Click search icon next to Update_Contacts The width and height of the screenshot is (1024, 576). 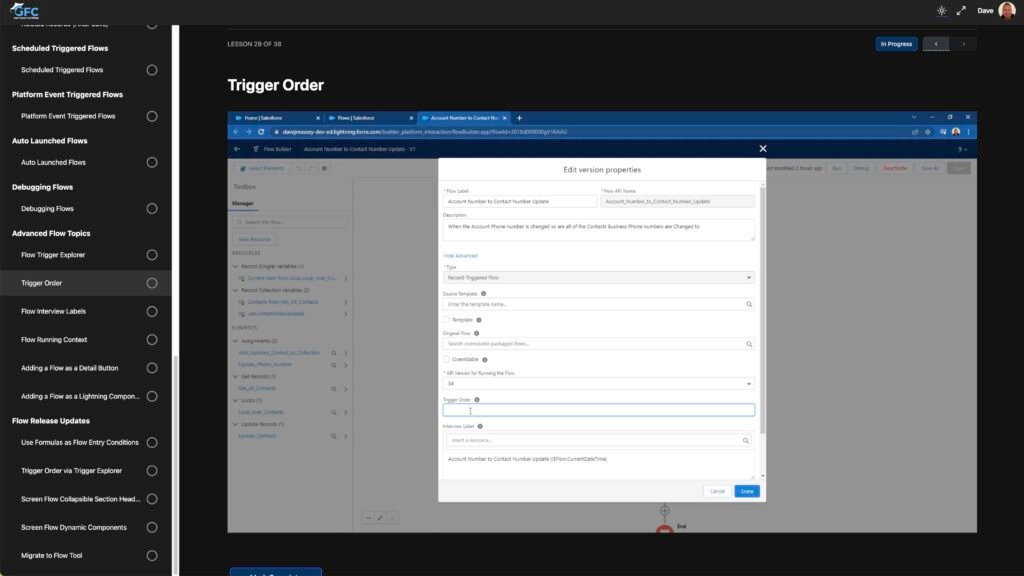[x=334, y=437]
